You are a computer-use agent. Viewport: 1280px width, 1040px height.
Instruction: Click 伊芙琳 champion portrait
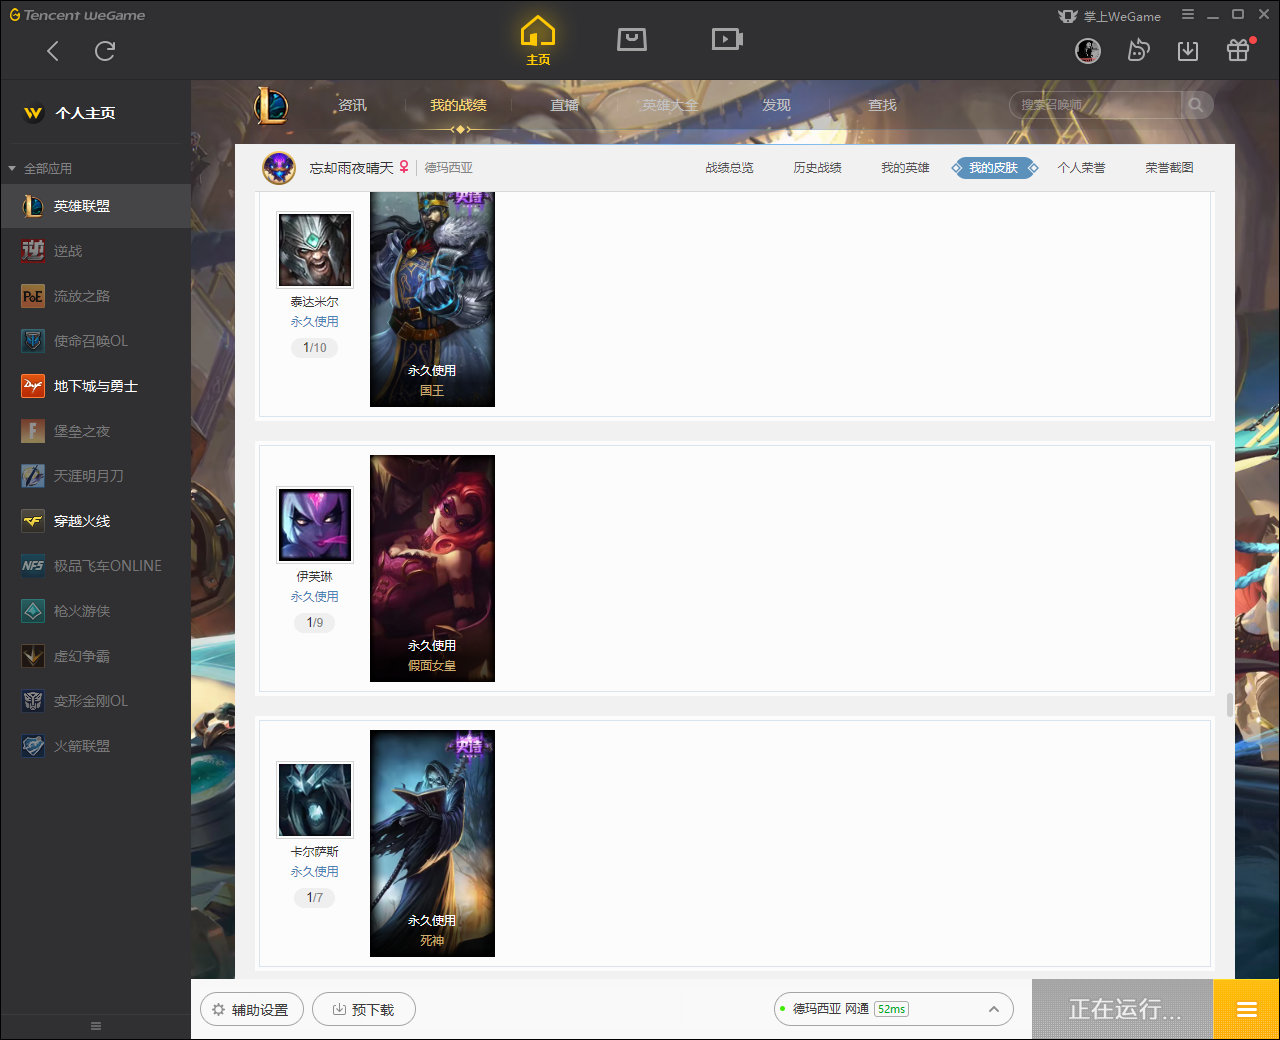[x=315, y=525]
